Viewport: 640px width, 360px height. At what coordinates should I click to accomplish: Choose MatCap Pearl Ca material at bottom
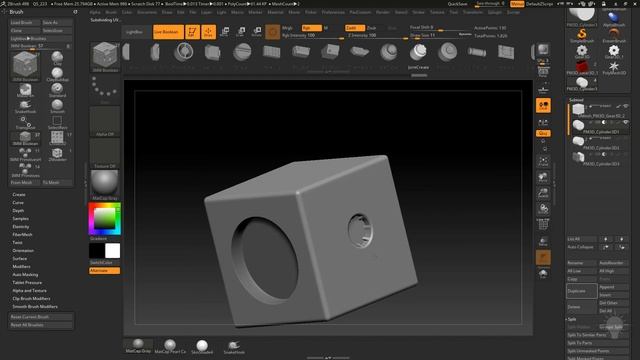tap(170, 346)
